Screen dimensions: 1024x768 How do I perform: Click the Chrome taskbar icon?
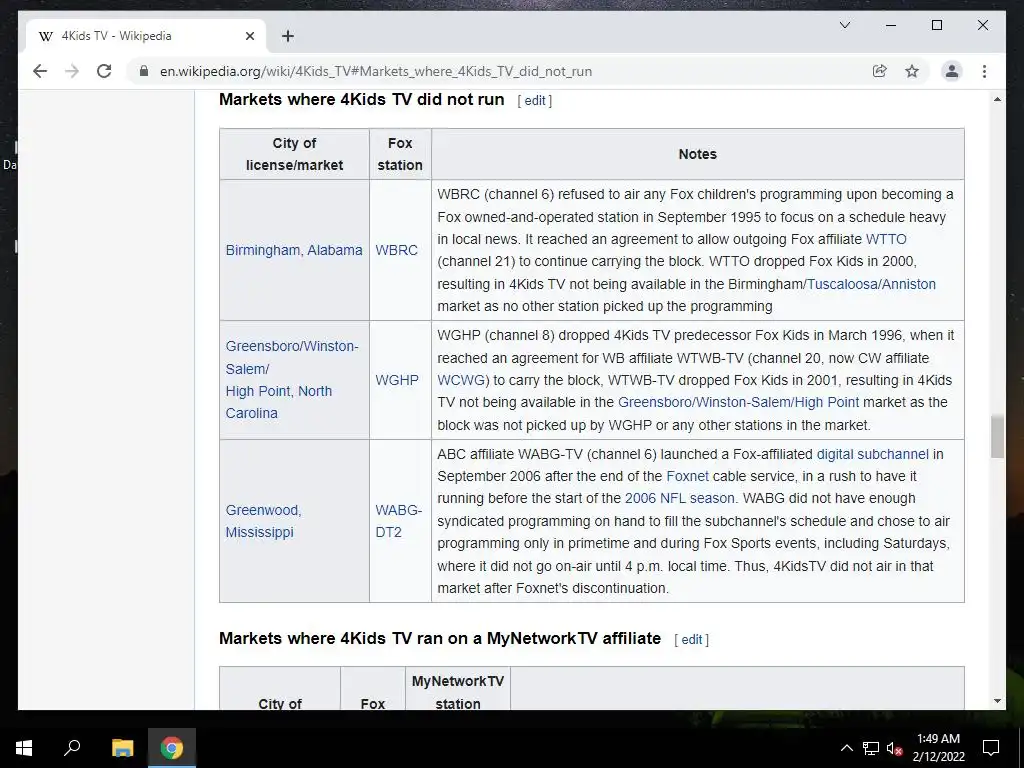pyautogui.click(x=172, y=748)
